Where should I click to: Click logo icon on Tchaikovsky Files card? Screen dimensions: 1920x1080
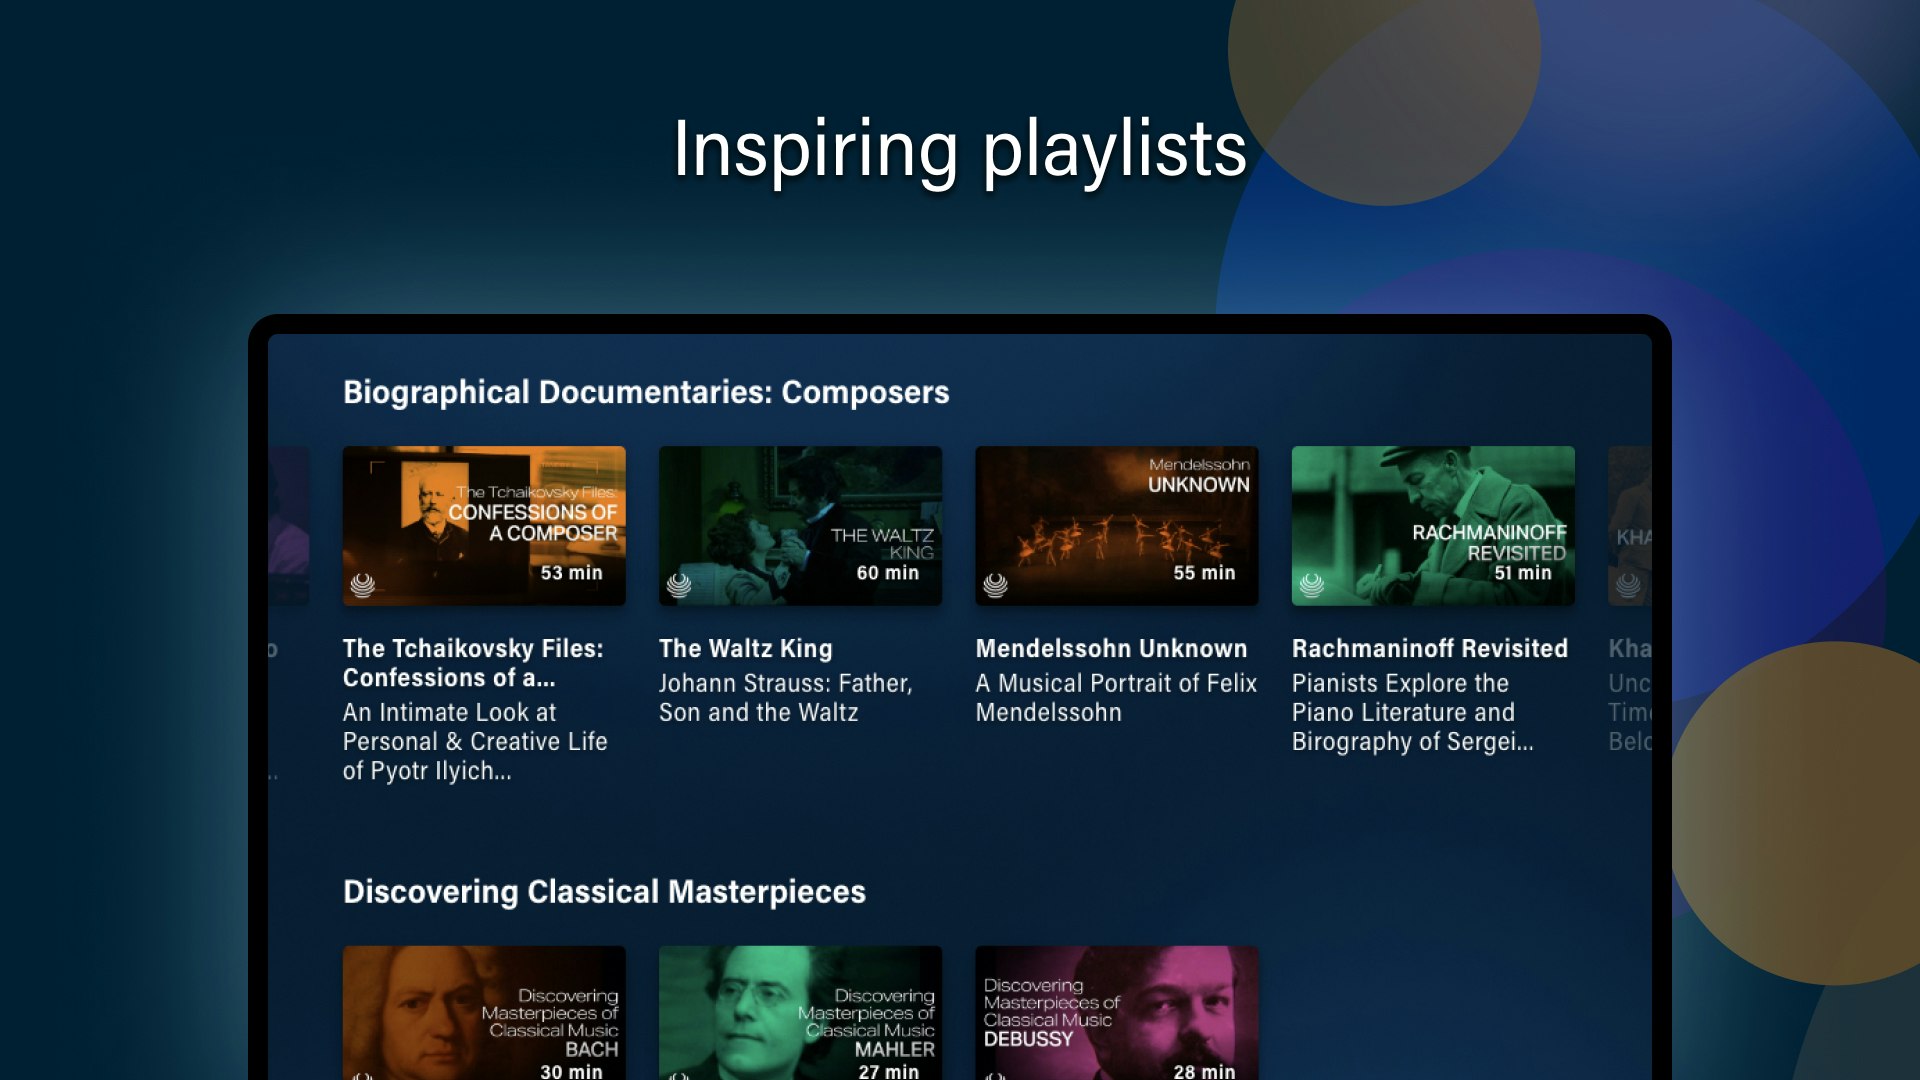pos(363,585)
